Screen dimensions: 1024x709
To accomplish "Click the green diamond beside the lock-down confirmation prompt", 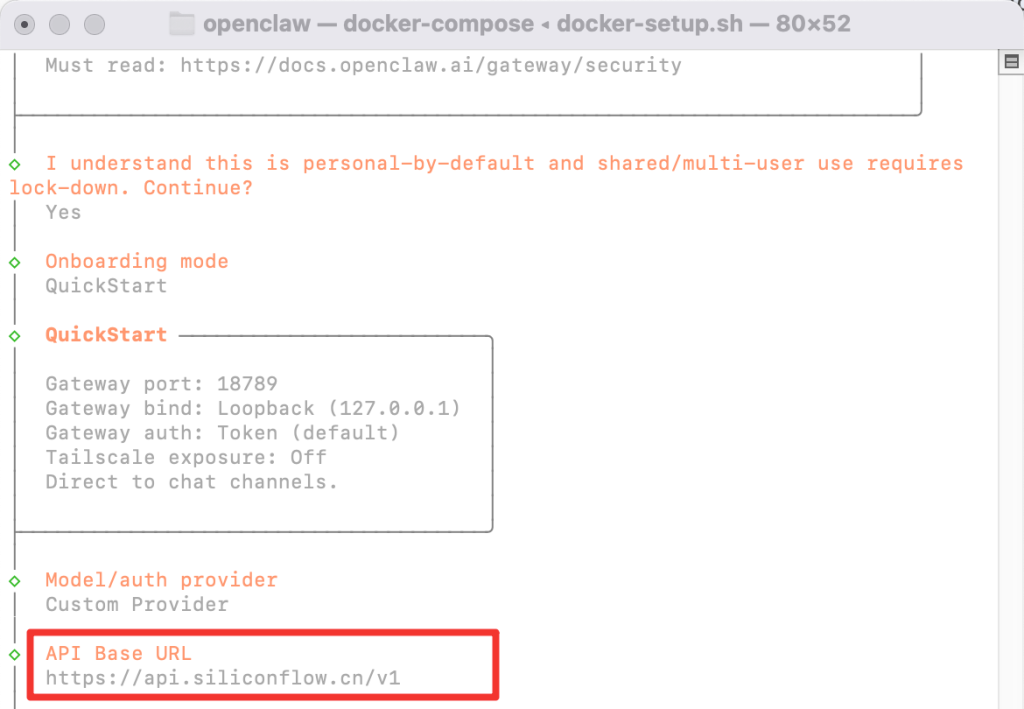I will point(14,163).
